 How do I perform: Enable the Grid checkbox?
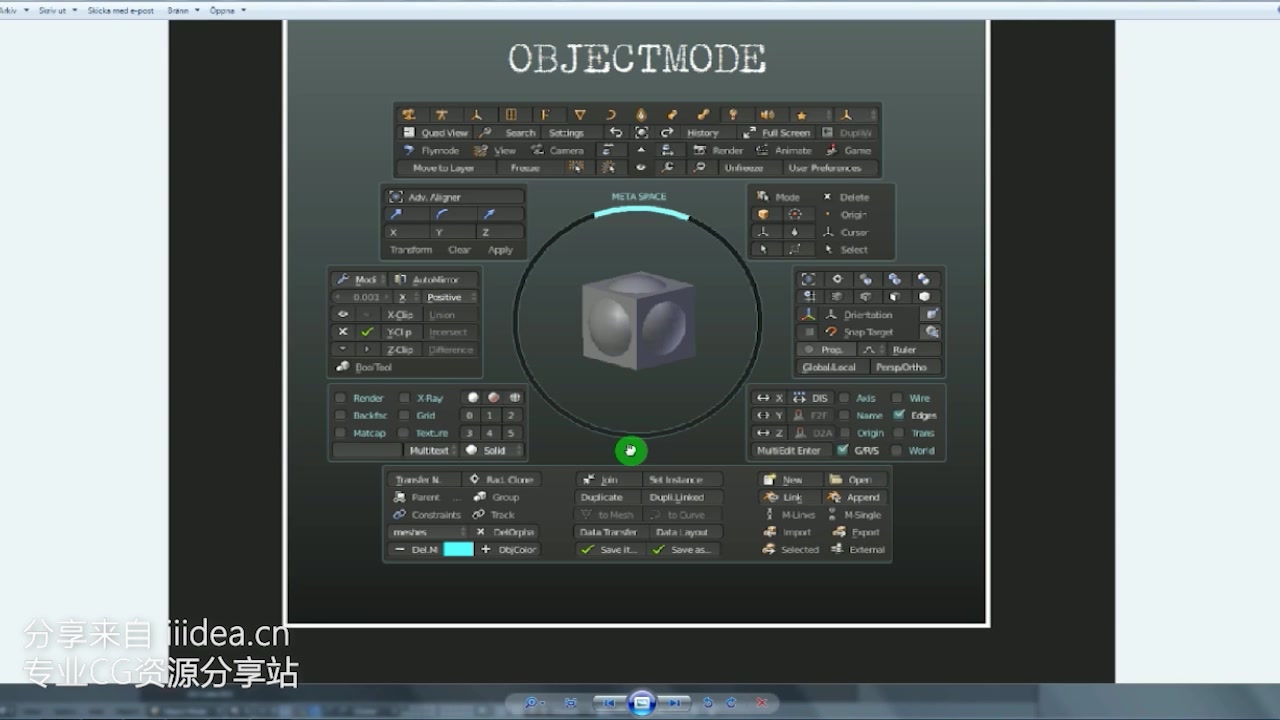pyautogui.click(x=404, y=415)
